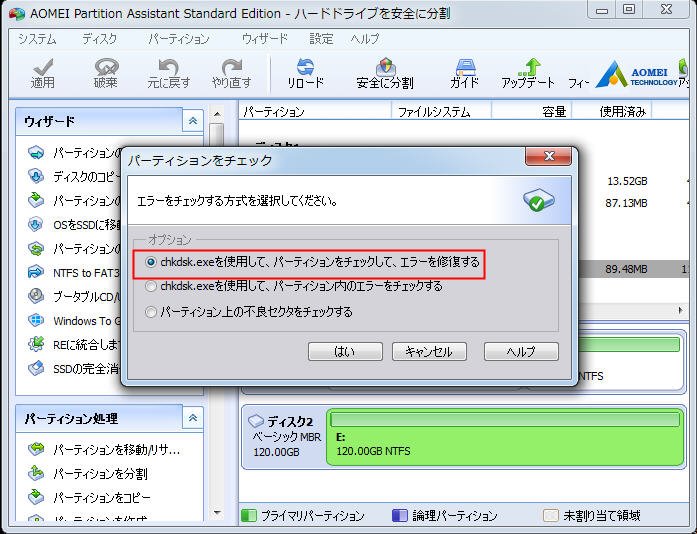Click the ブータブルCD wizard disc icon
This screenshot has height=534, width=697.
pyautogui.click(x=36, y=296)
